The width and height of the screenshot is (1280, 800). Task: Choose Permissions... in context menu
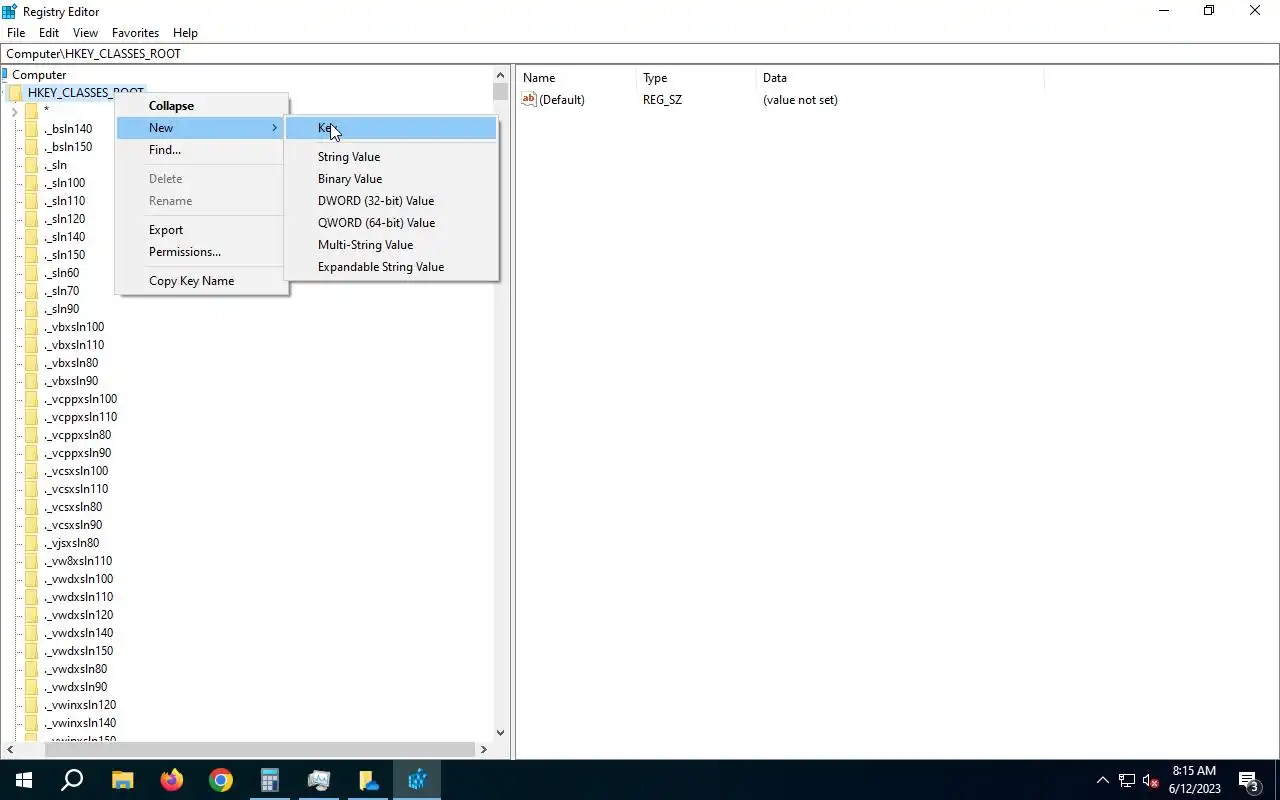(x=203, y=252)
